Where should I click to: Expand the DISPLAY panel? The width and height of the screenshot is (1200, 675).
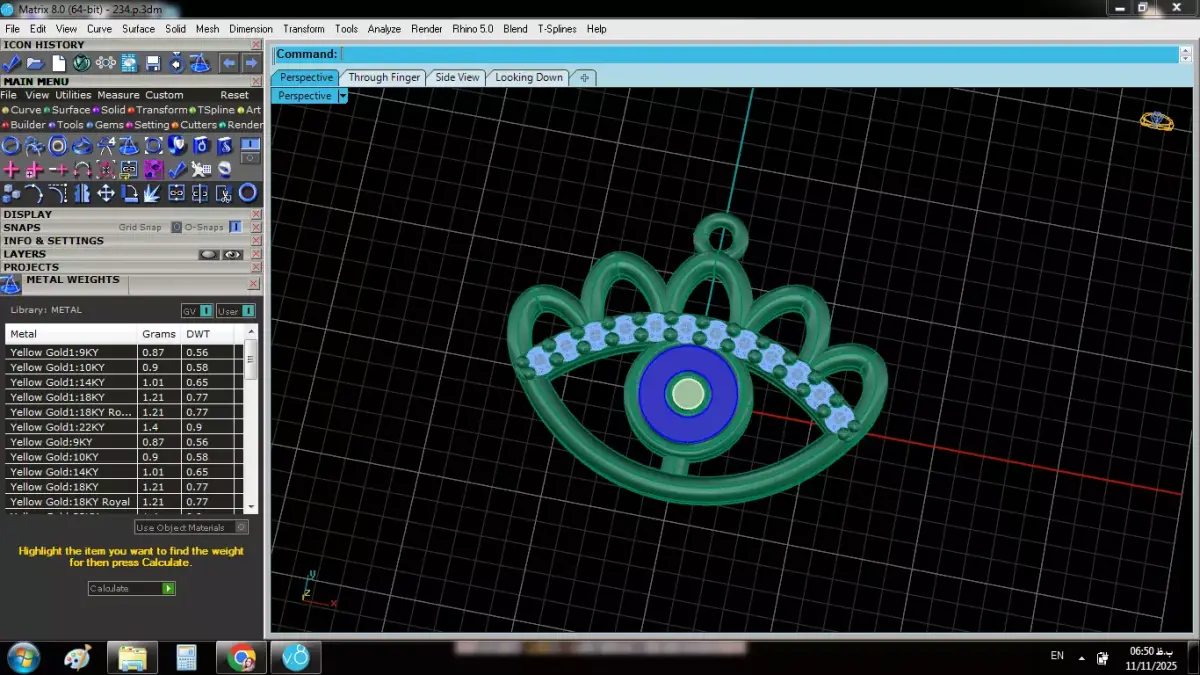[x=28, y=214]
